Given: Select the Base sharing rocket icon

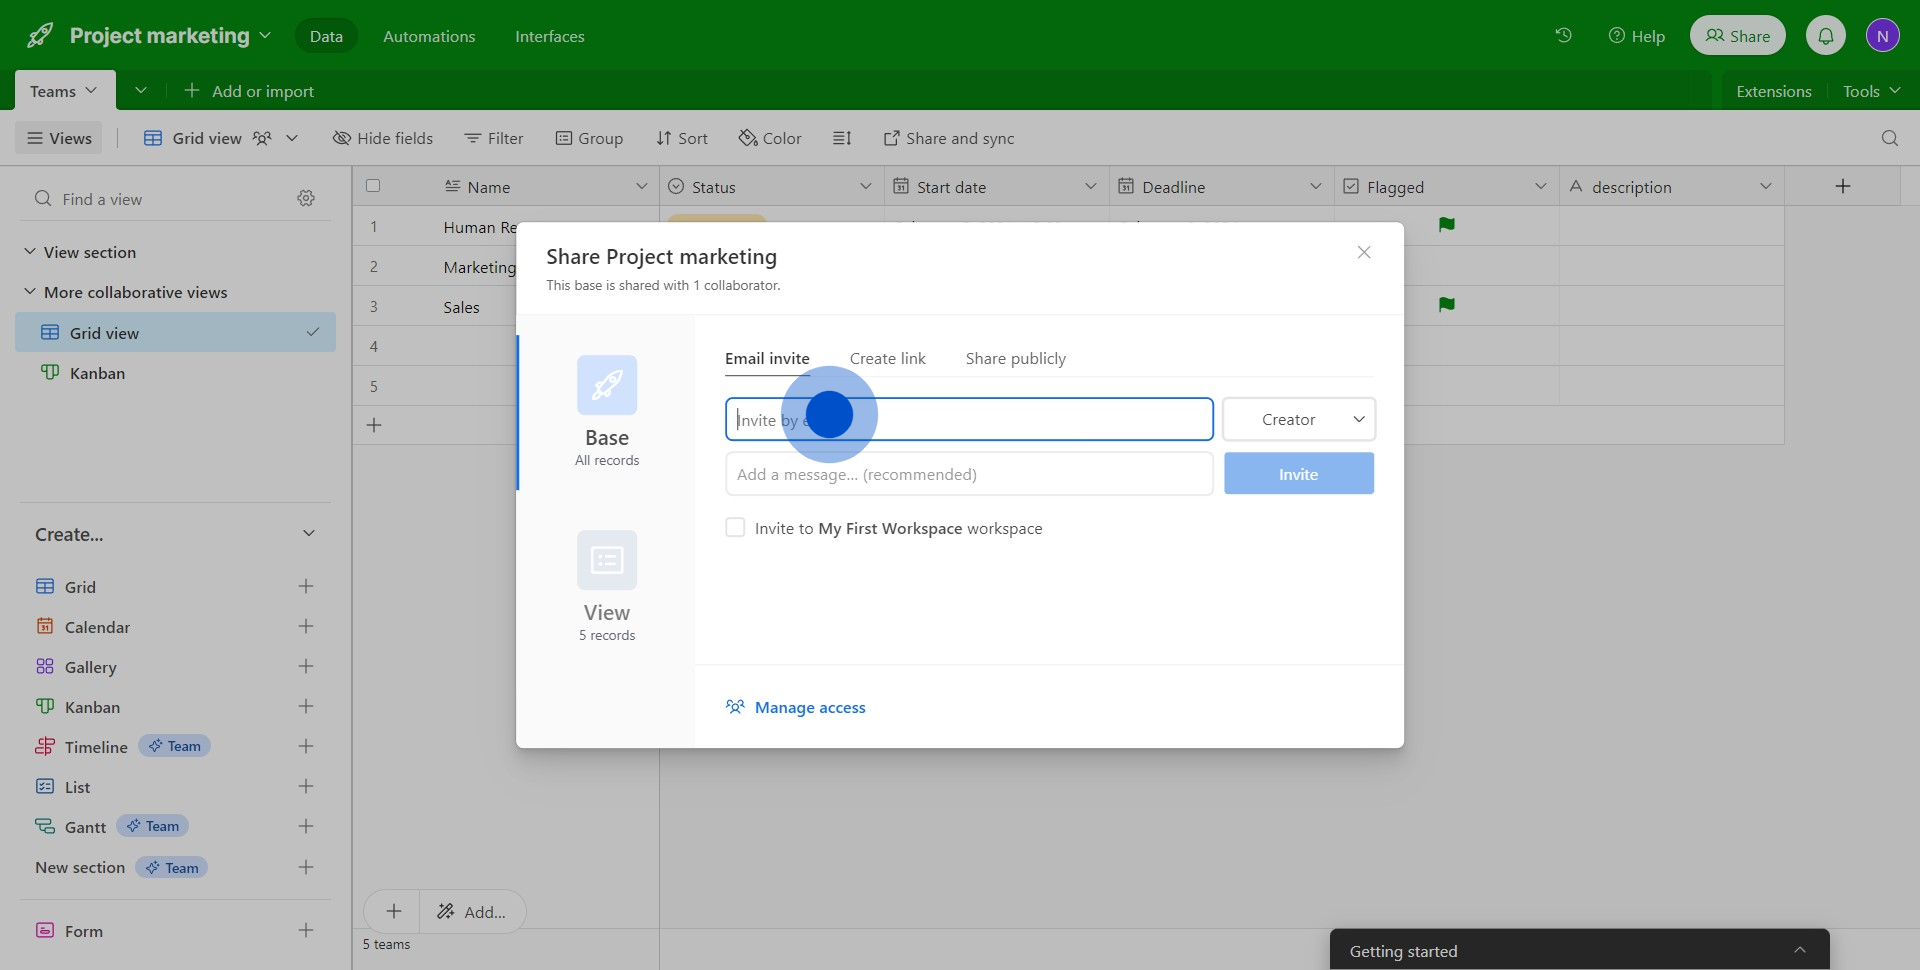Looking at the screenshot, I should tap(607, 385).
